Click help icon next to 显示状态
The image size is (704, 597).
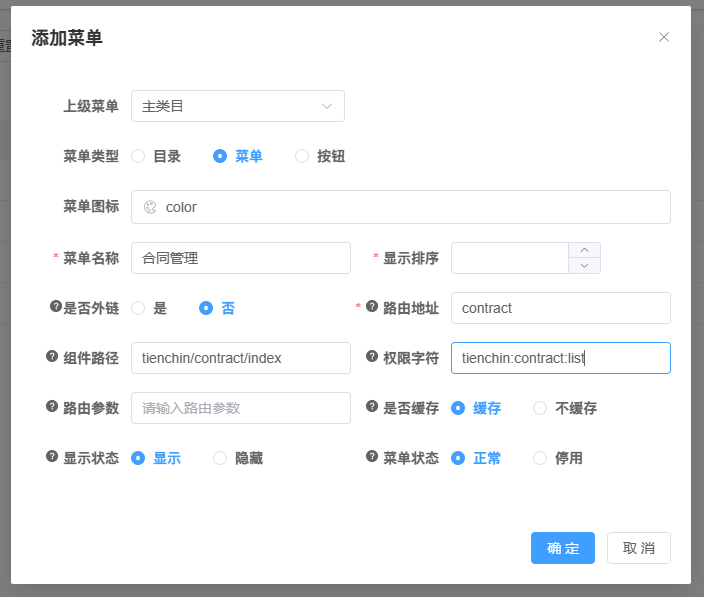tap(52, 457)
